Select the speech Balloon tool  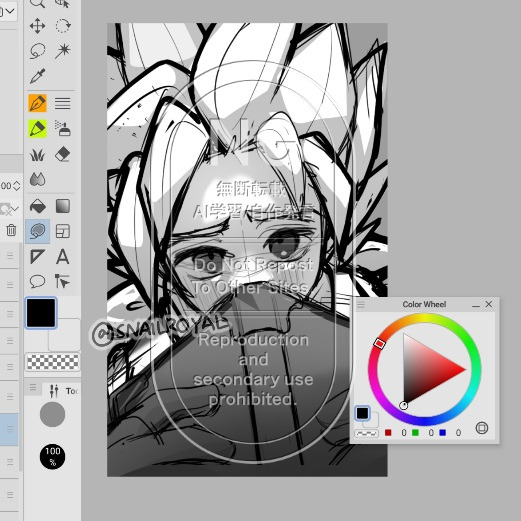click(x=37, y=282)
